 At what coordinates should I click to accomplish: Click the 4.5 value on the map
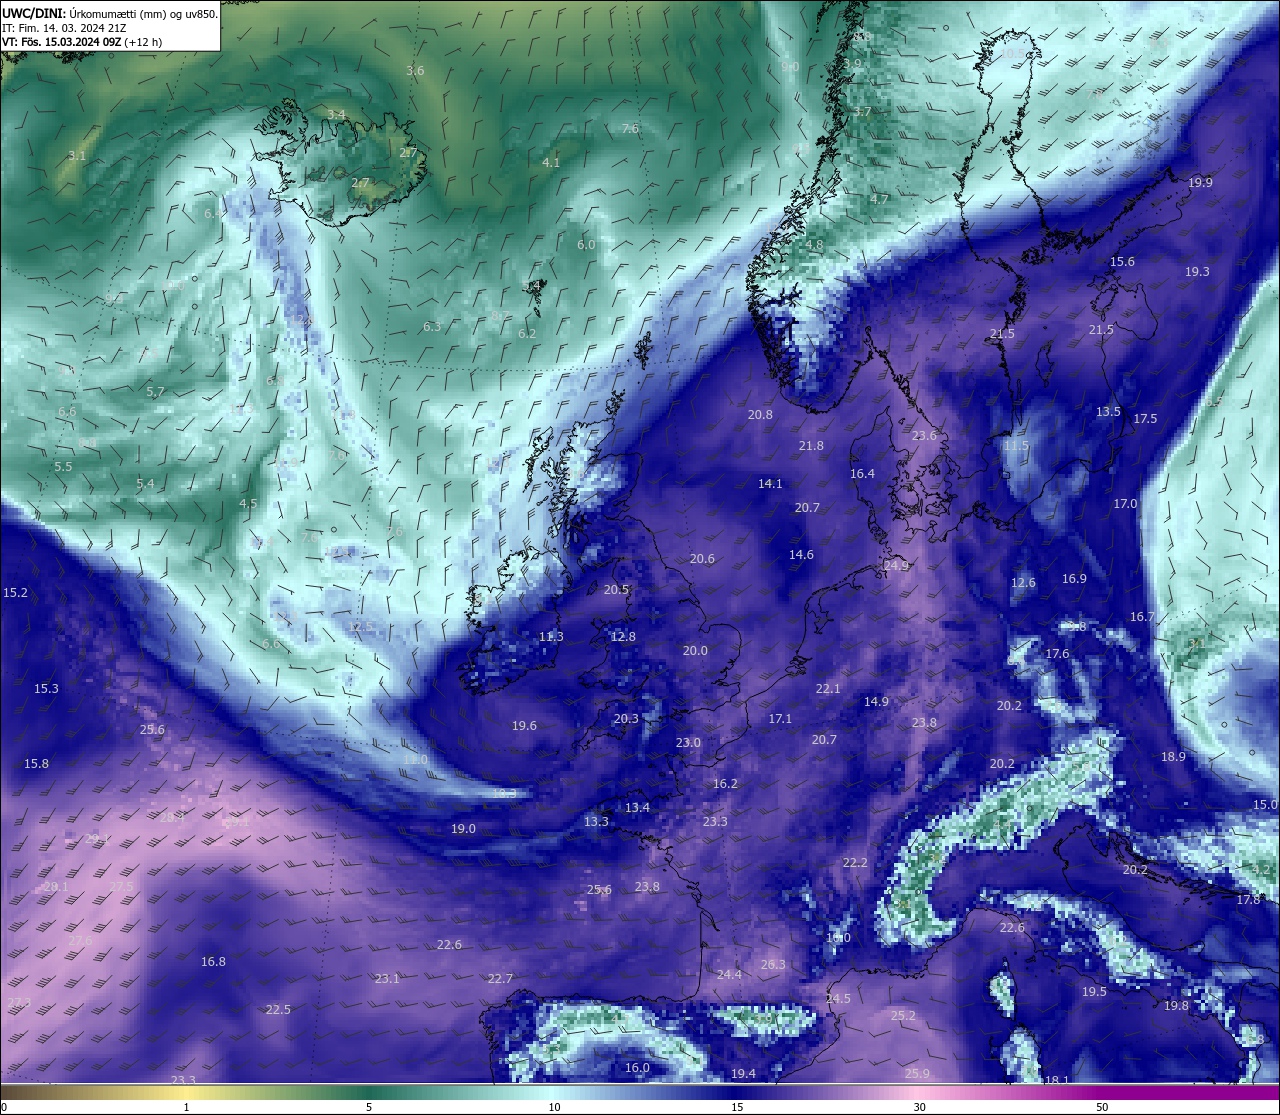[x=248, y=504]
